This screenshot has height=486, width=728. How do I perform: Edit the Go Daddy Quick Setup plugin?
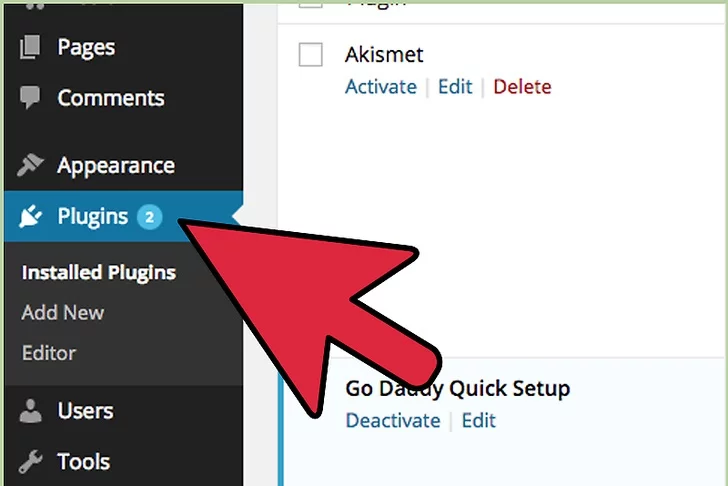click(x=478, y=420)
